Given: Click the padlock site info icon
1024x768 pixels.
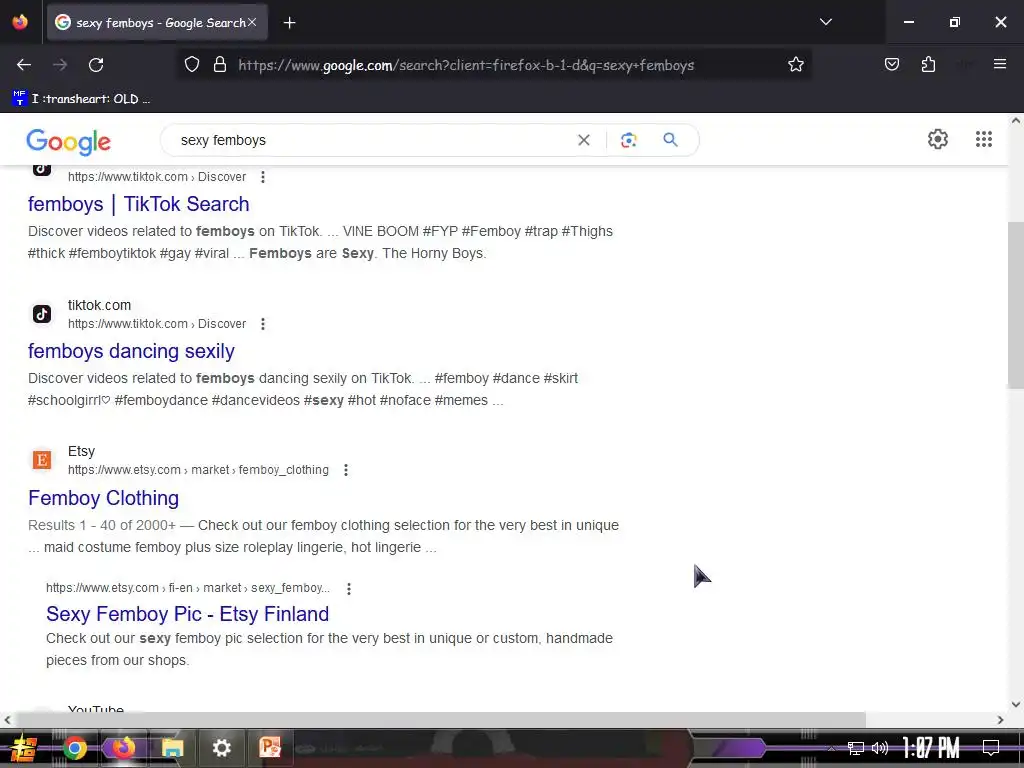Looking at the screenshot, I should click(220, 65).
